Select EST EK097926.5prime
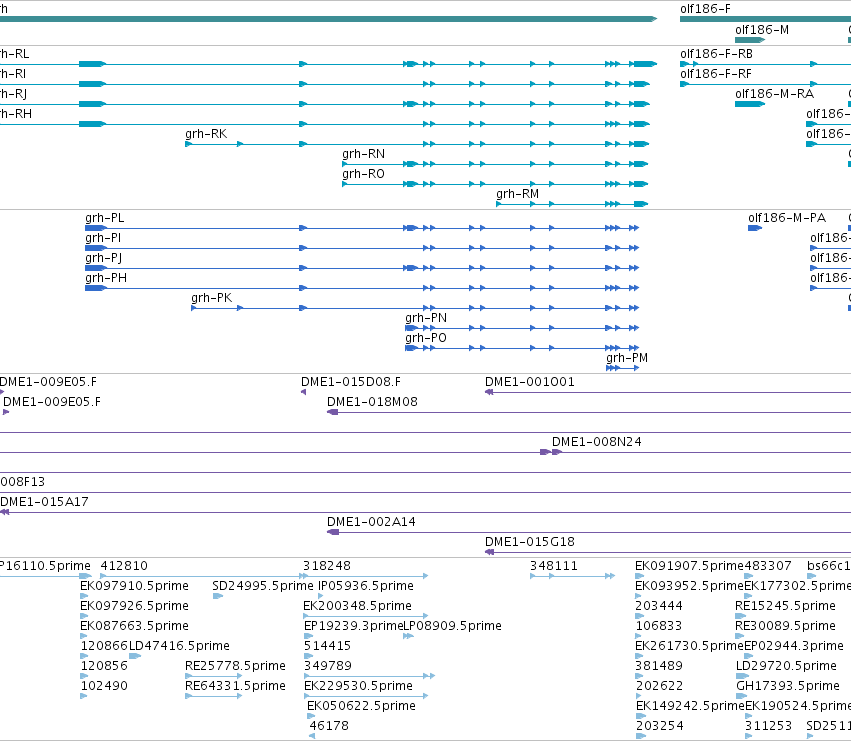Screen dimensions: 851x741 pyautogui.click(x=134, y=606)
